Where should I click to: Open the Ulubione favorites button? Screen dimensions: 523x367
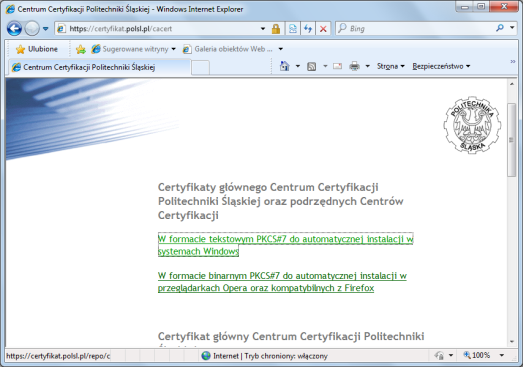pyautogui.click(x=37, y=49)
